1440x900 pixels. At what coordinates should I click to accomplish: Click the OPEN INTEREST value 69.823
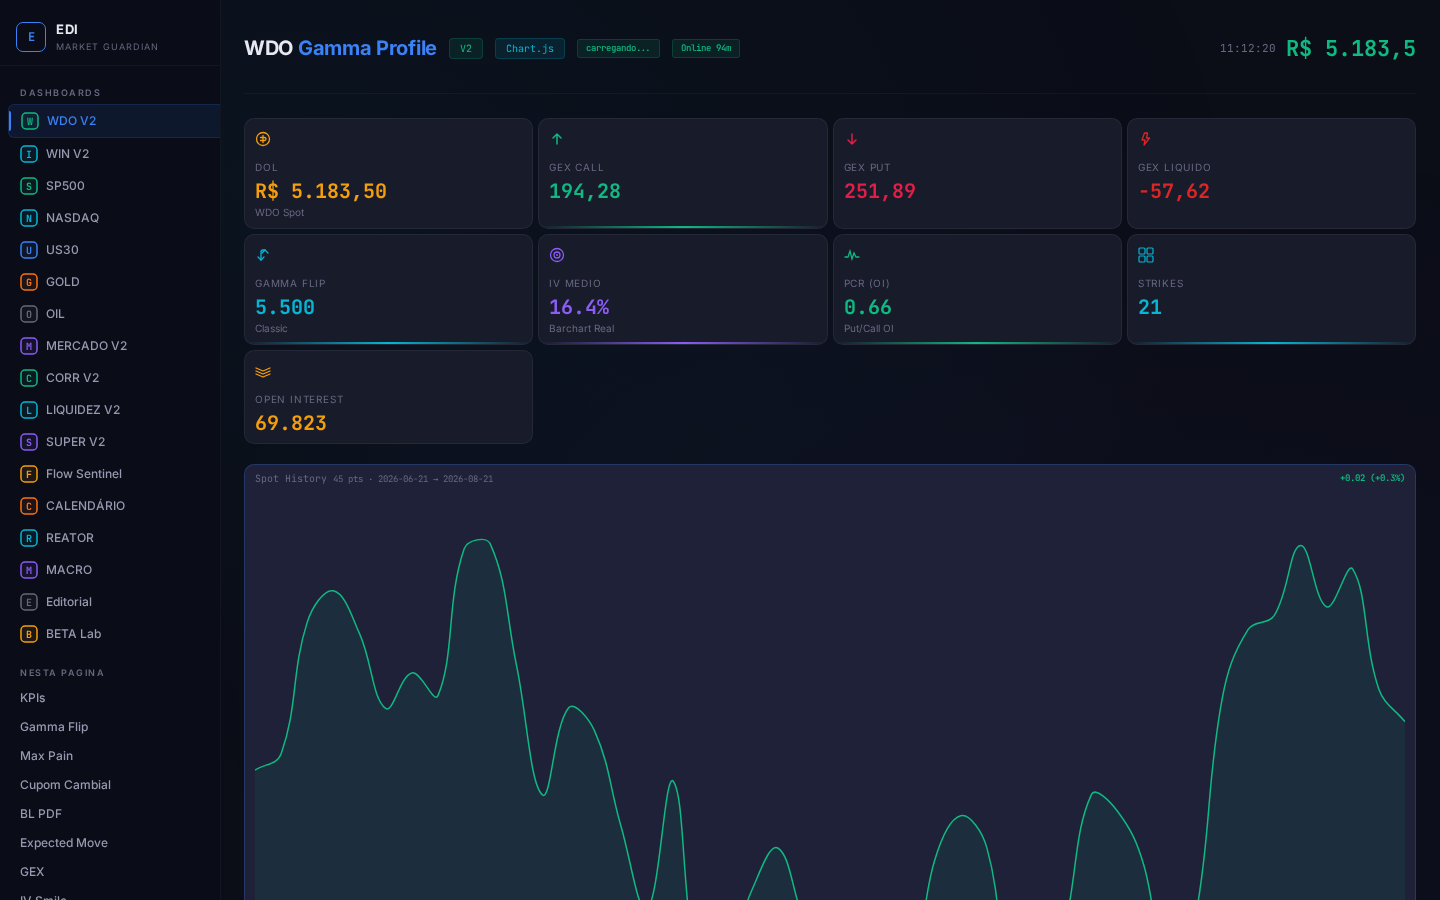[291, 423]
